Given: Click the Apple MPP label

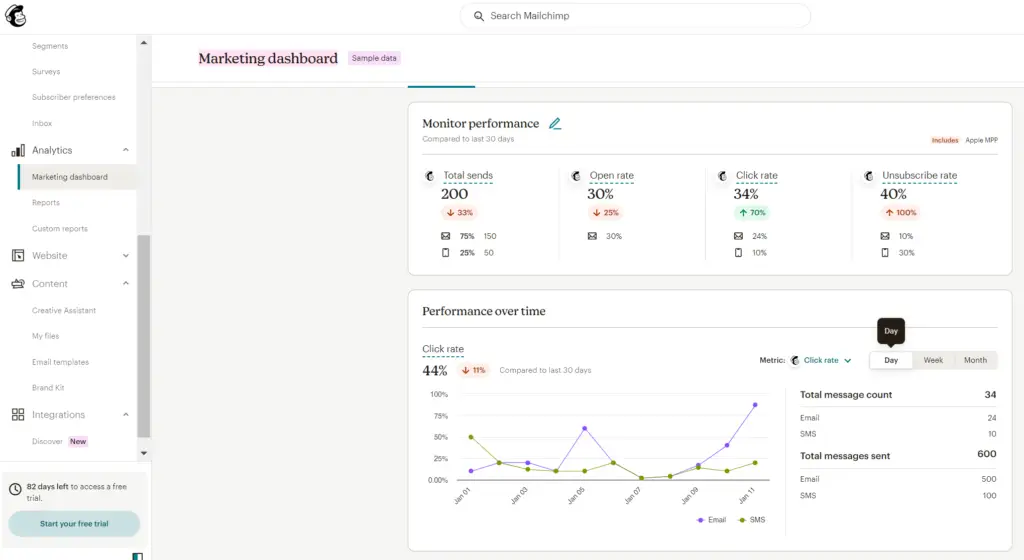Looking at the screenshot, I should coord(982,140).
